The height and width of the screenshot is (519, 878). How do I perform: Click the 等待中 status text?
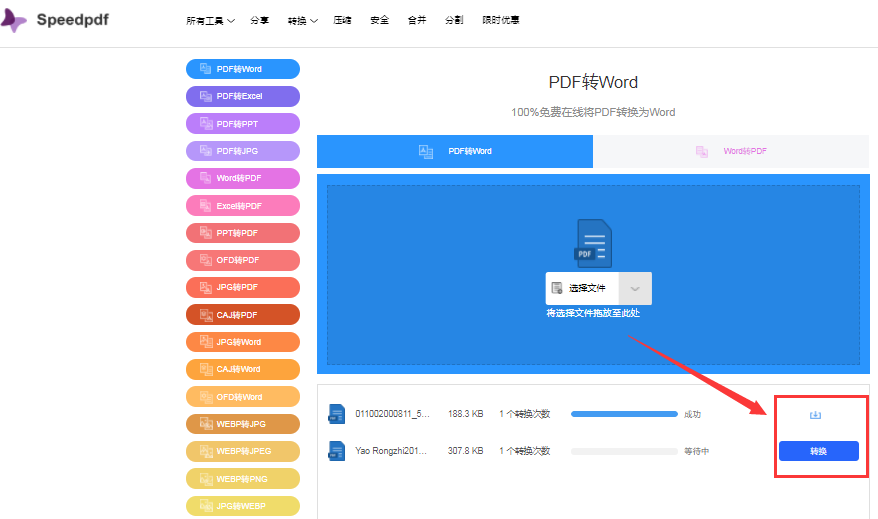697,451
